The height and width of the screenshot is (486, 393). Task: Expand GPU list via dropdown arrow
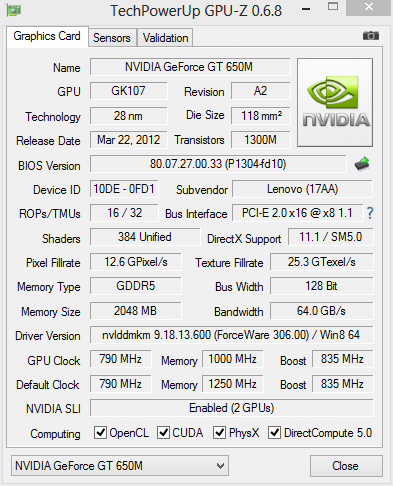pos(220,466)
